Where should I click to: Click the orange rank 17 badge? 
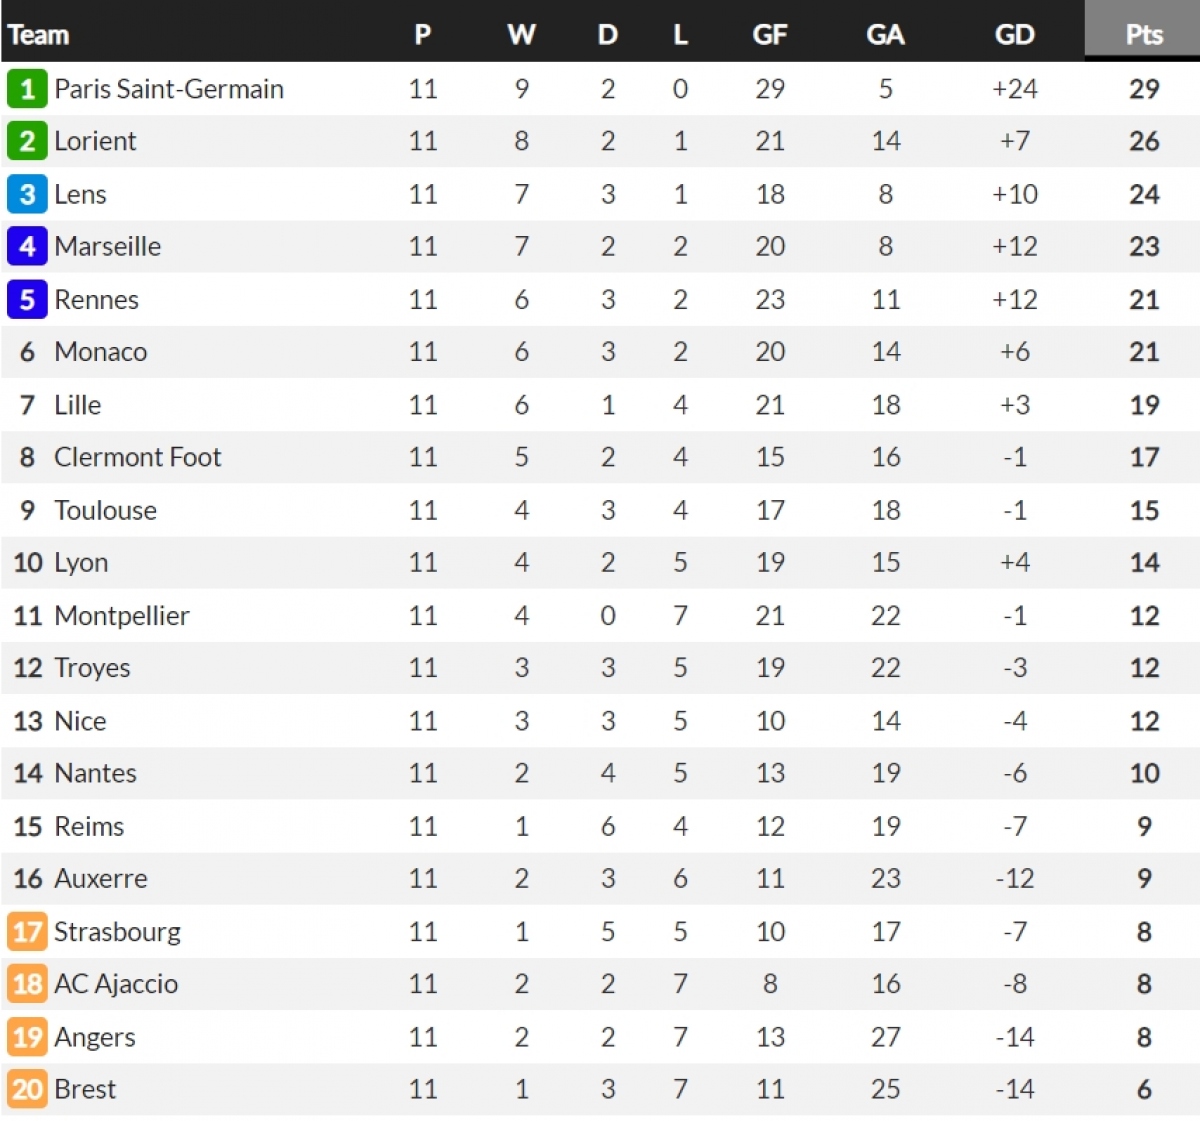point(27,932)
